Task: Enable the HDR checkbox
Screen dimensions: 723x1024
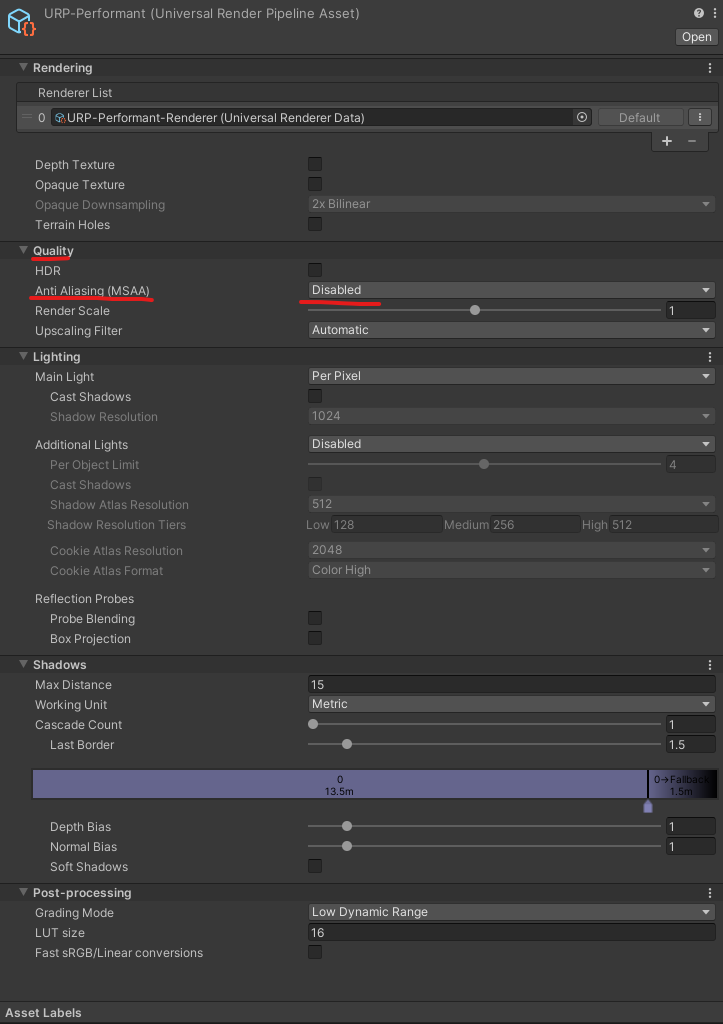Action: 314,270
